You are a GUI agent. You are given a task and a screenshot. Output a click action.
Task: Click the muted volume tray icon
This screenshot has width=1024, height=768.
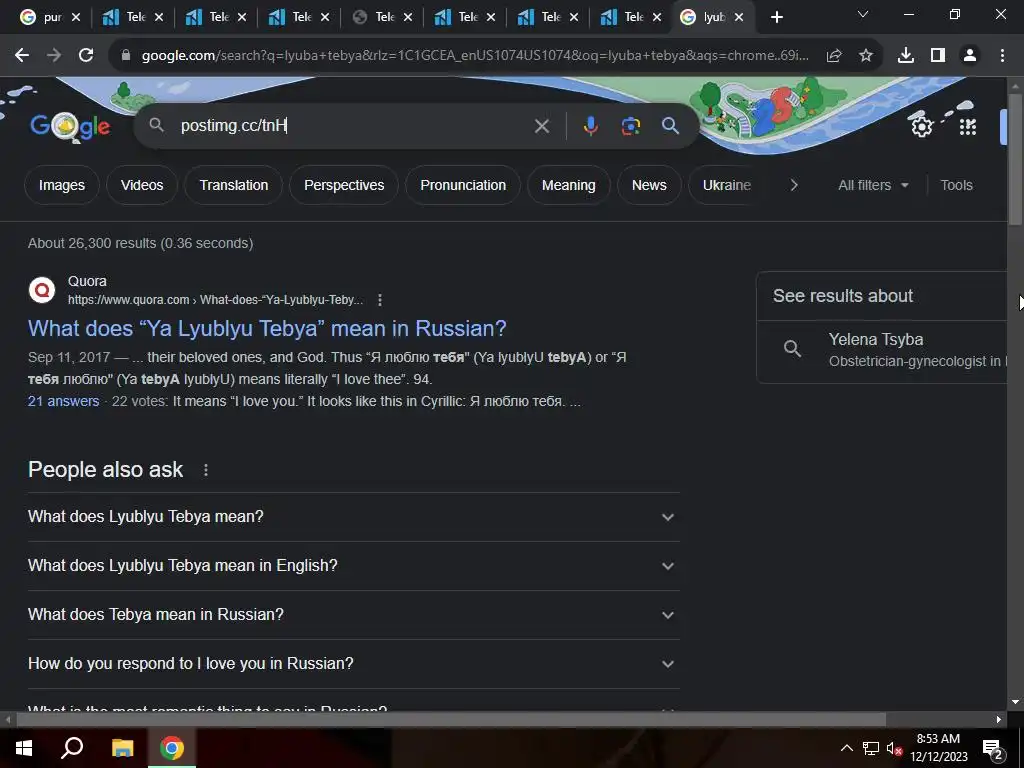pos(894,748)
